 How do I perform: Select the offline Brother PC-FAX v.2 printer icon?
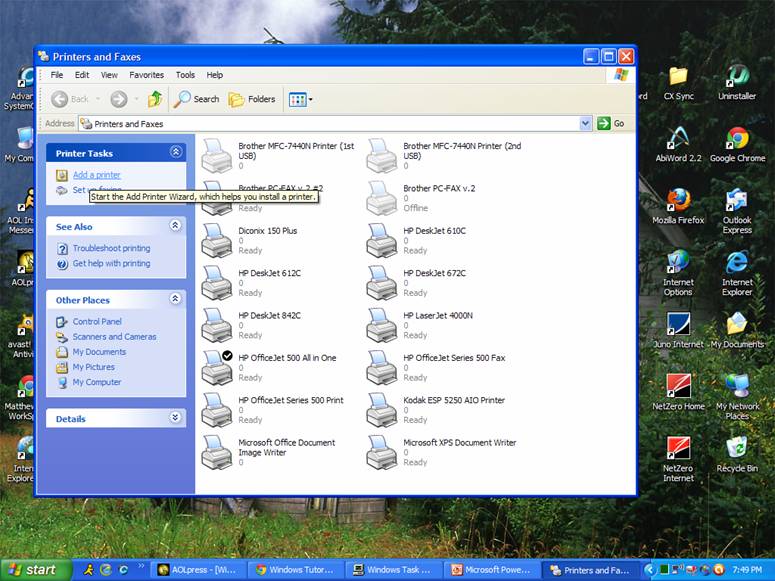coord(382,198)
